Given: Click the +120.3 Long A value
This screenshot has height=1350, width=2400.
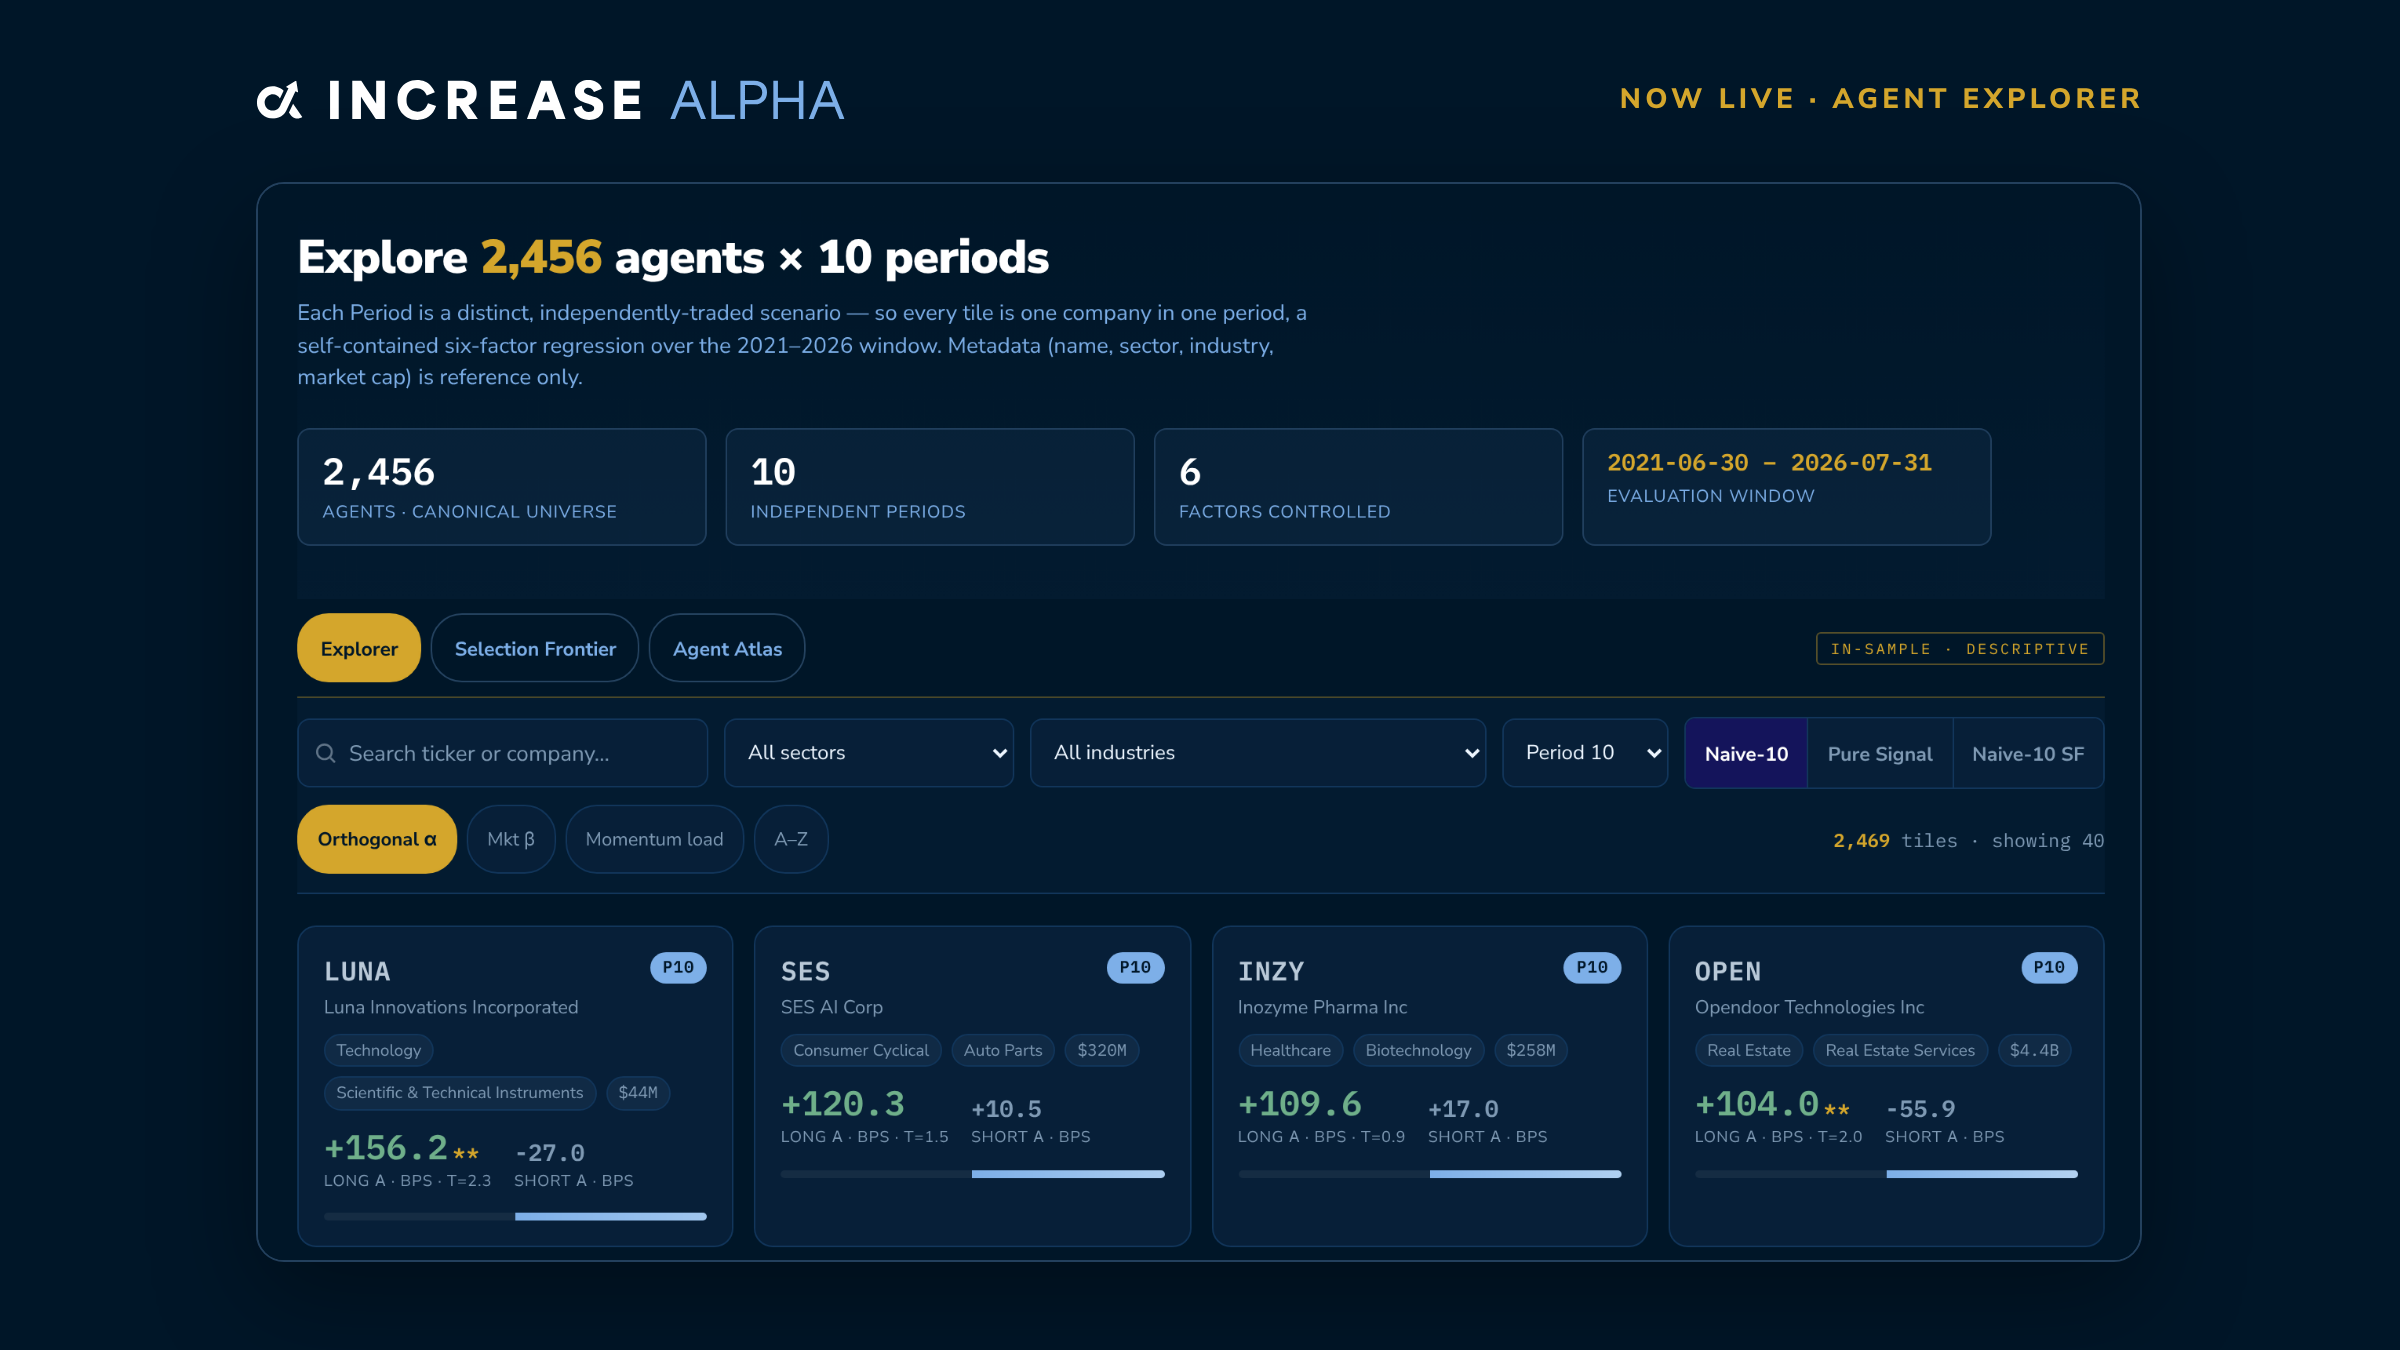Looking at the screenshot, I should point(842,1104).
